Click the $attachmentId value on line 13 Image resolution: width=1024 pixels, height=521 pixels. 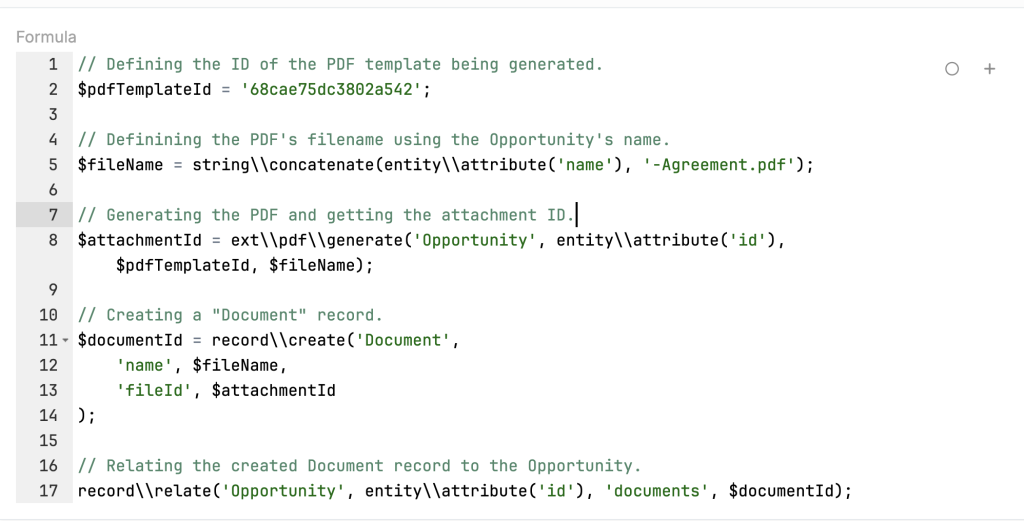pyautogui.click(x=273, y=390)
